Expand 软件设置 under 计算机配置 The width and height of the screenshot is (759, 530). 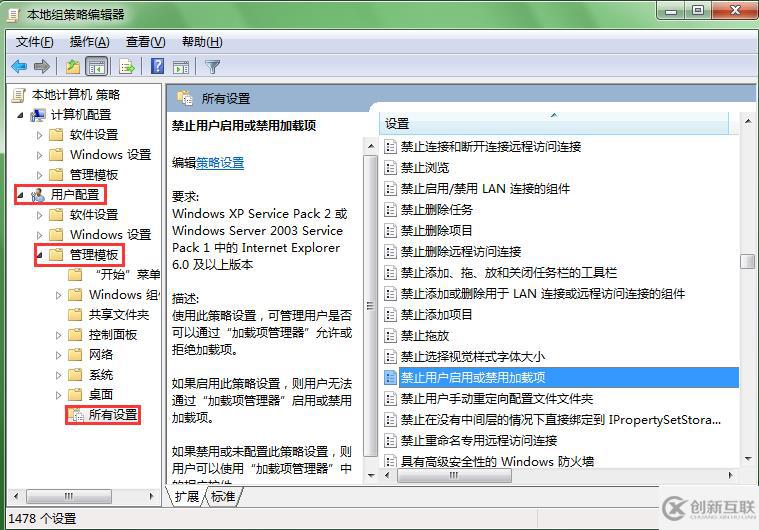click(40, 135)
